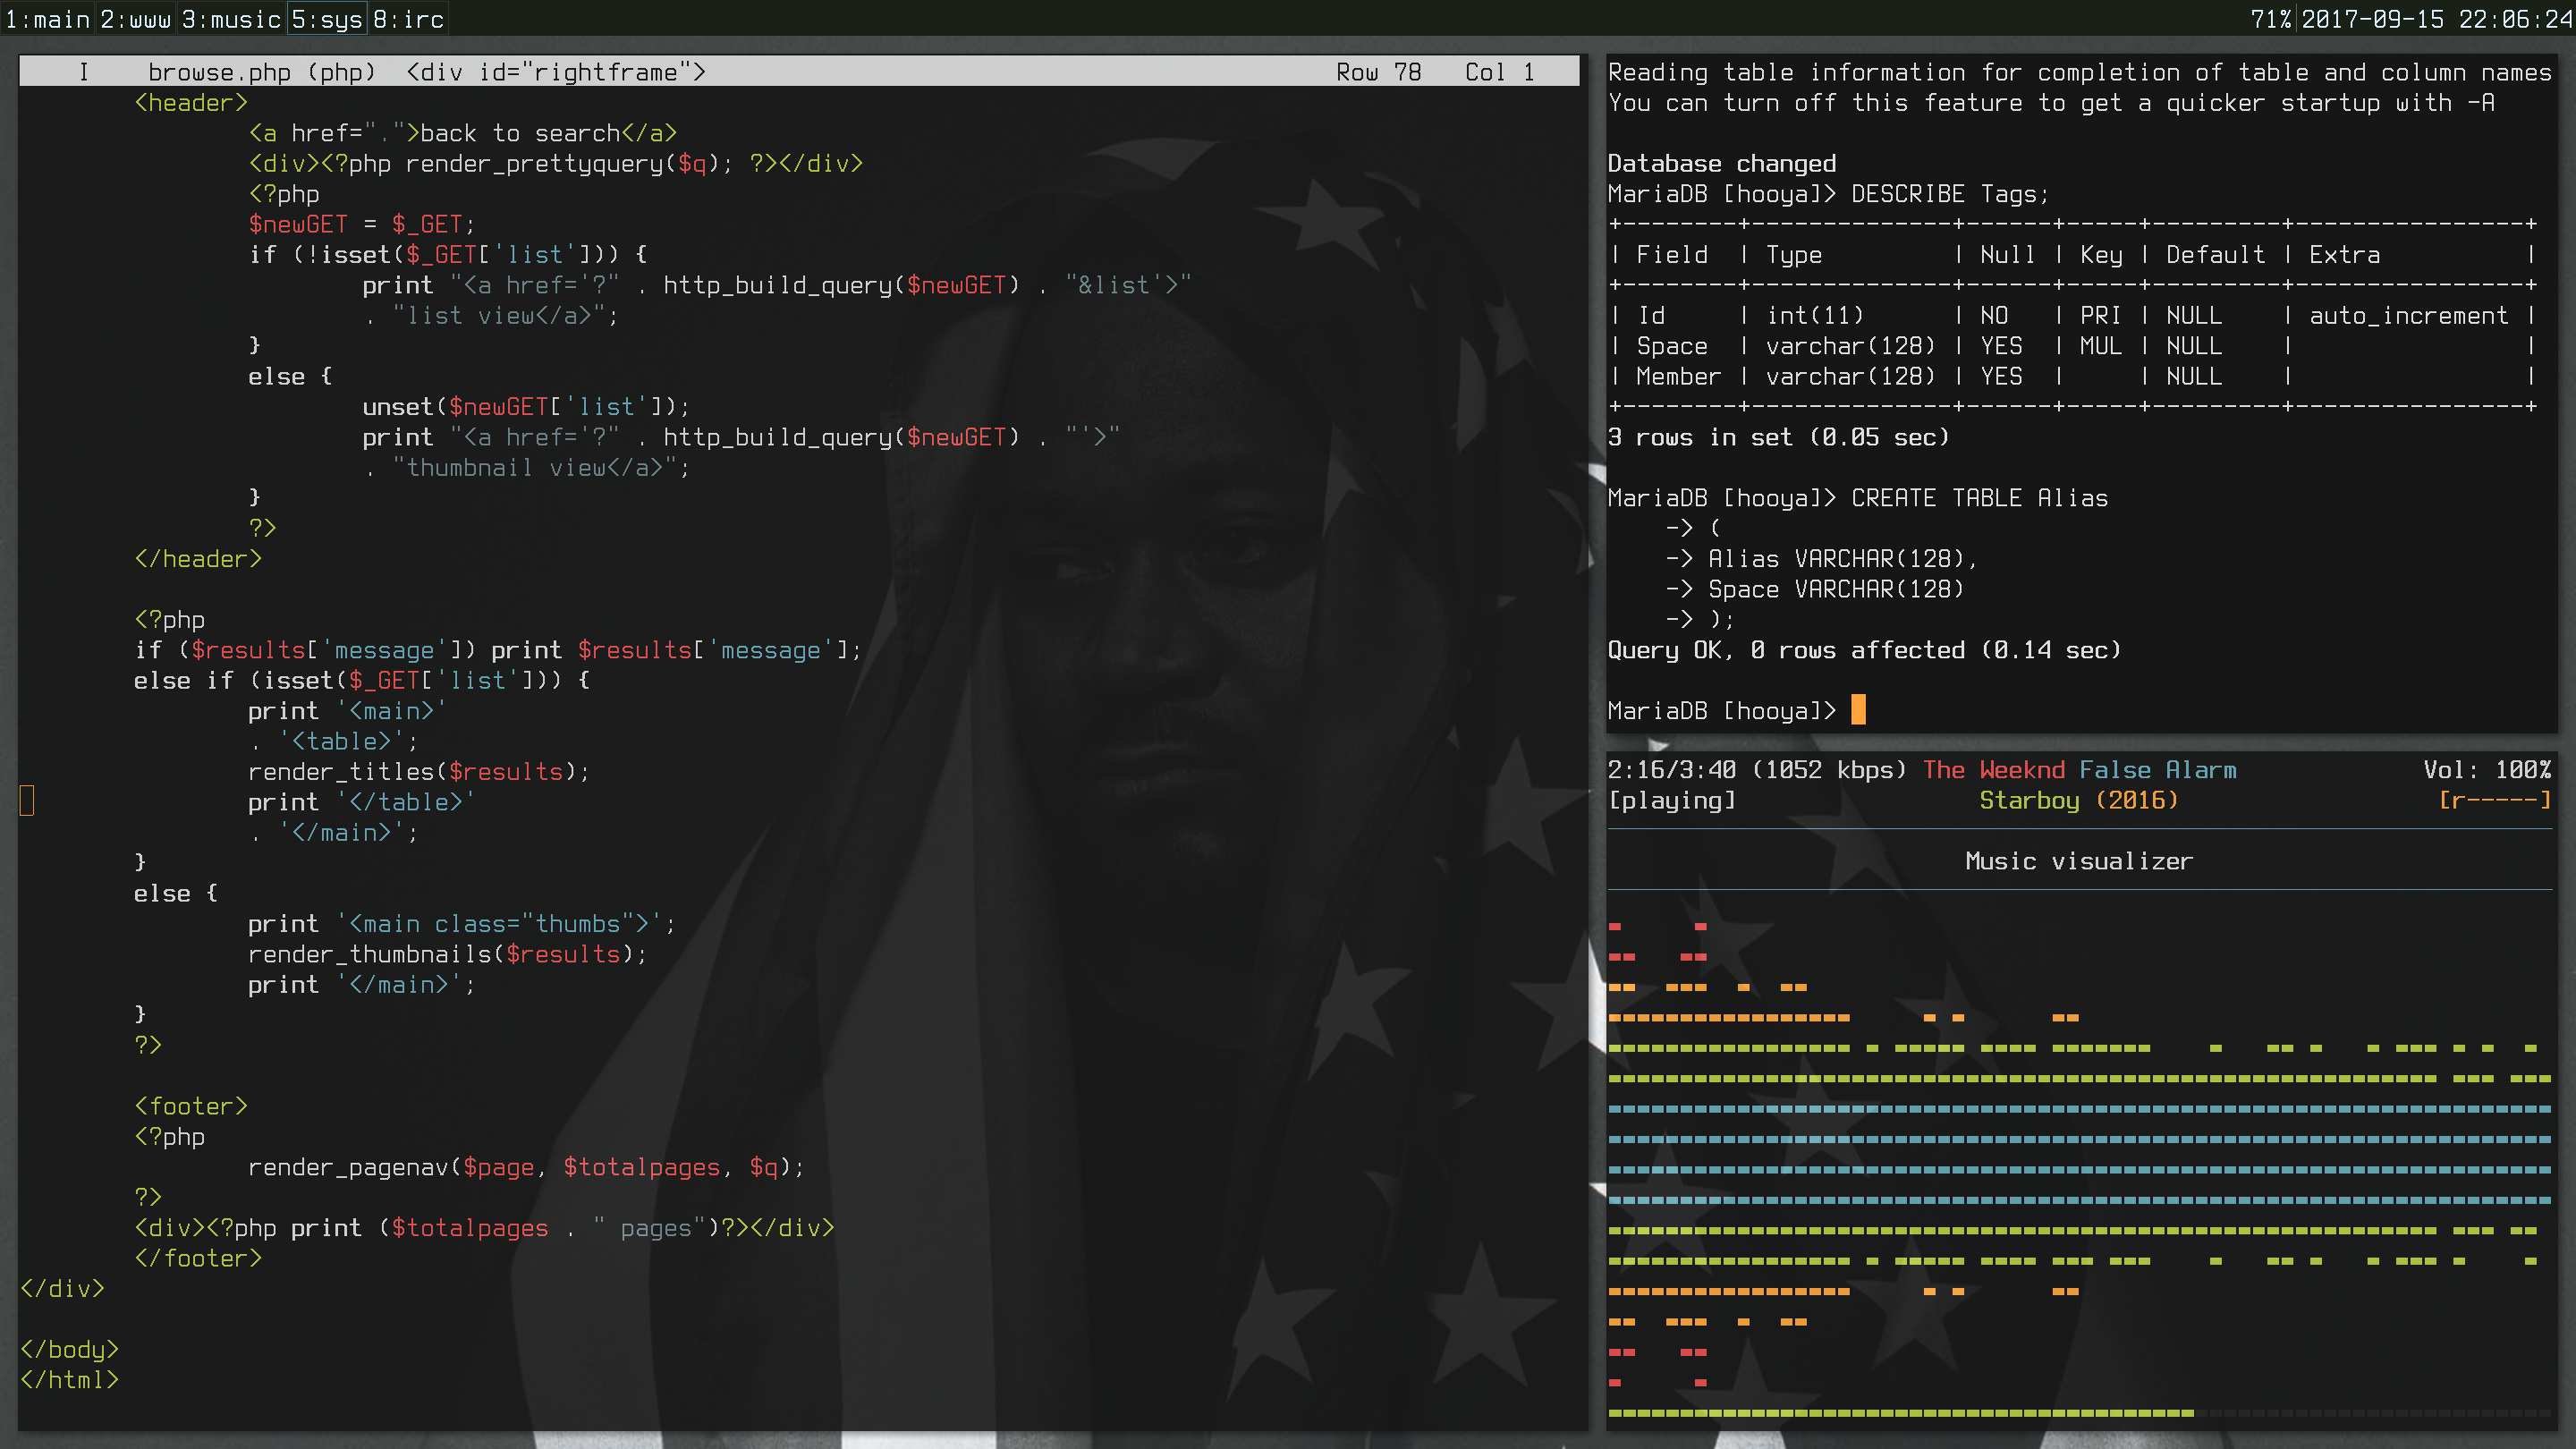Click the [playing] playback status
2576x1449 pixels.
[x=1671, y=800]
